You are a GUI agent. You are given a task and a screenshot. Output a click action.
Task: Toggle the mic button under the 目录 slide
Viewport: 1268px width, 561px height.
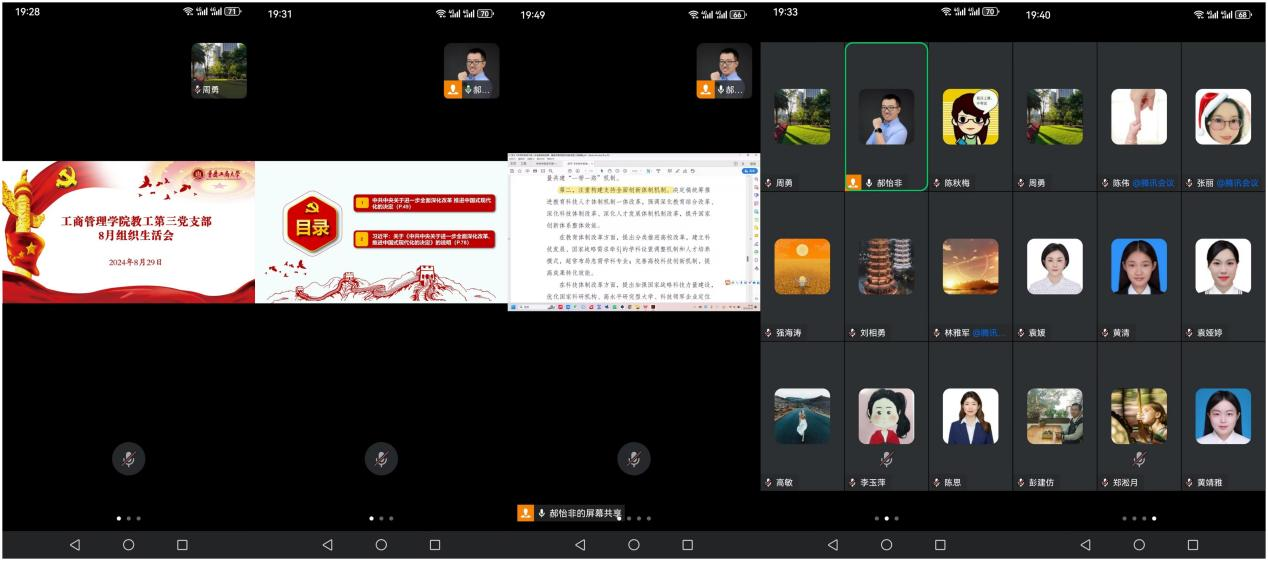(x=381, y=459)
